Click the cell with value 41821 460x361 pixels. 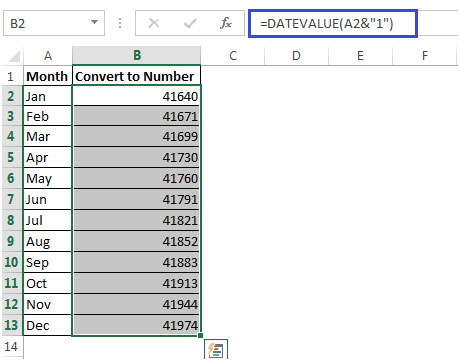click(136, 220)
